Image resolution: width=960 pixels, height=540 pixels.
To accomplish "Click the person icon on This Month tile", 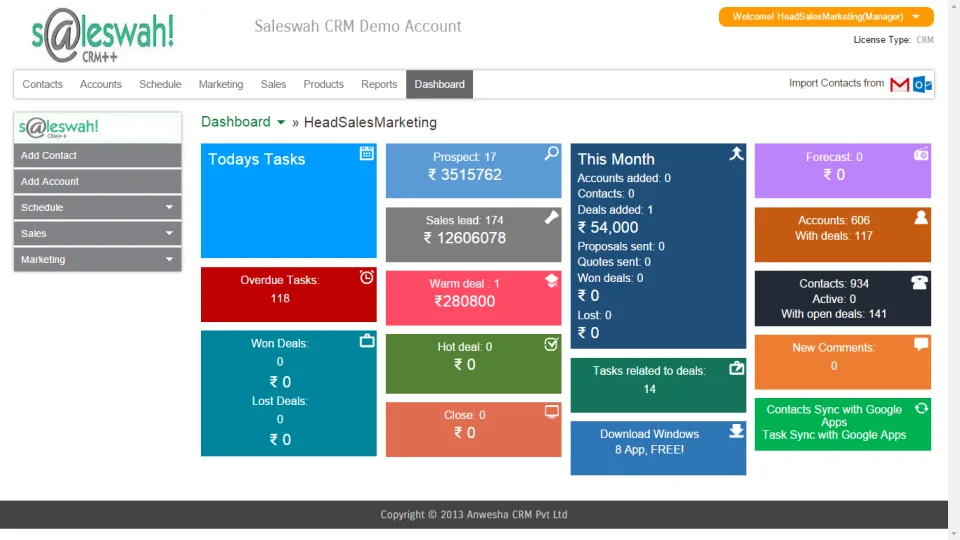I will tap(737, 153).
